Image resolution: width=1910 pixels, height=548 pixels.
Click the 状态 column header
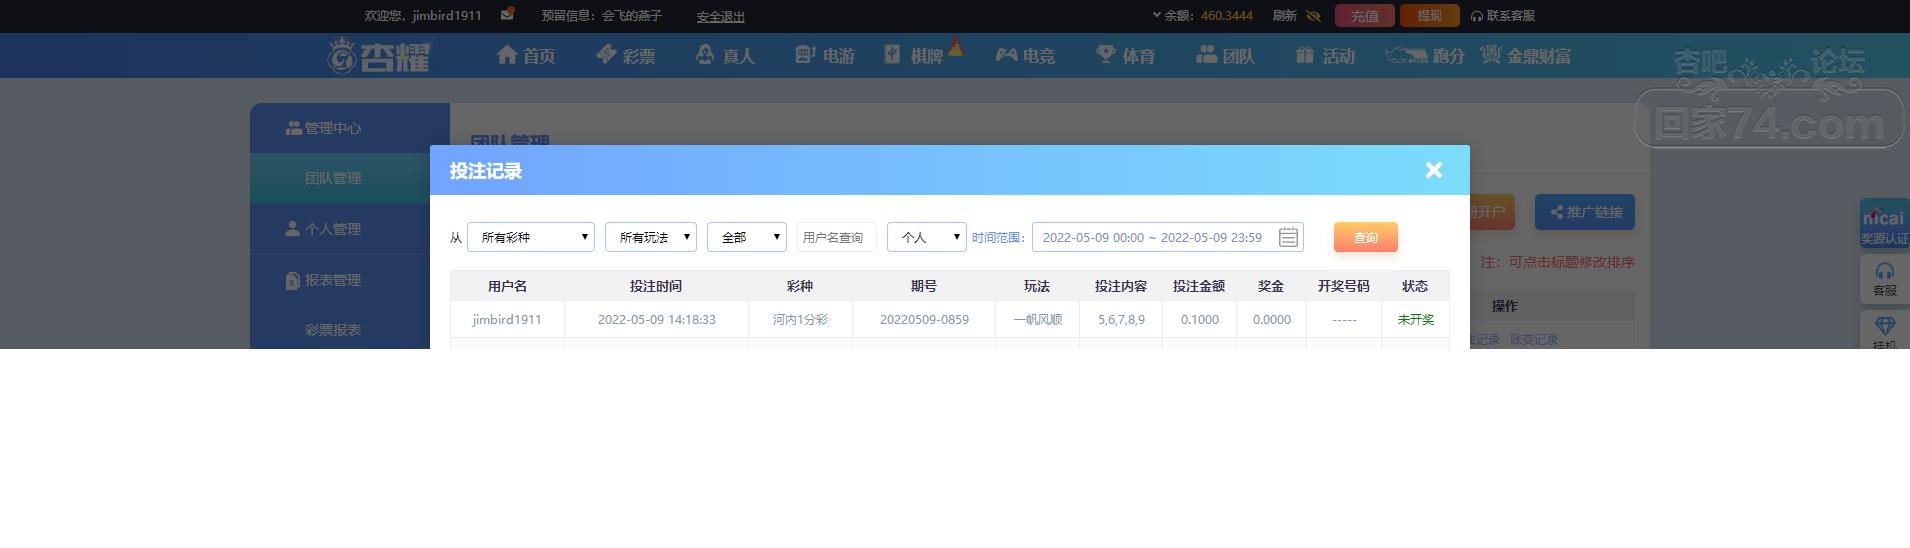point(1415,286)
